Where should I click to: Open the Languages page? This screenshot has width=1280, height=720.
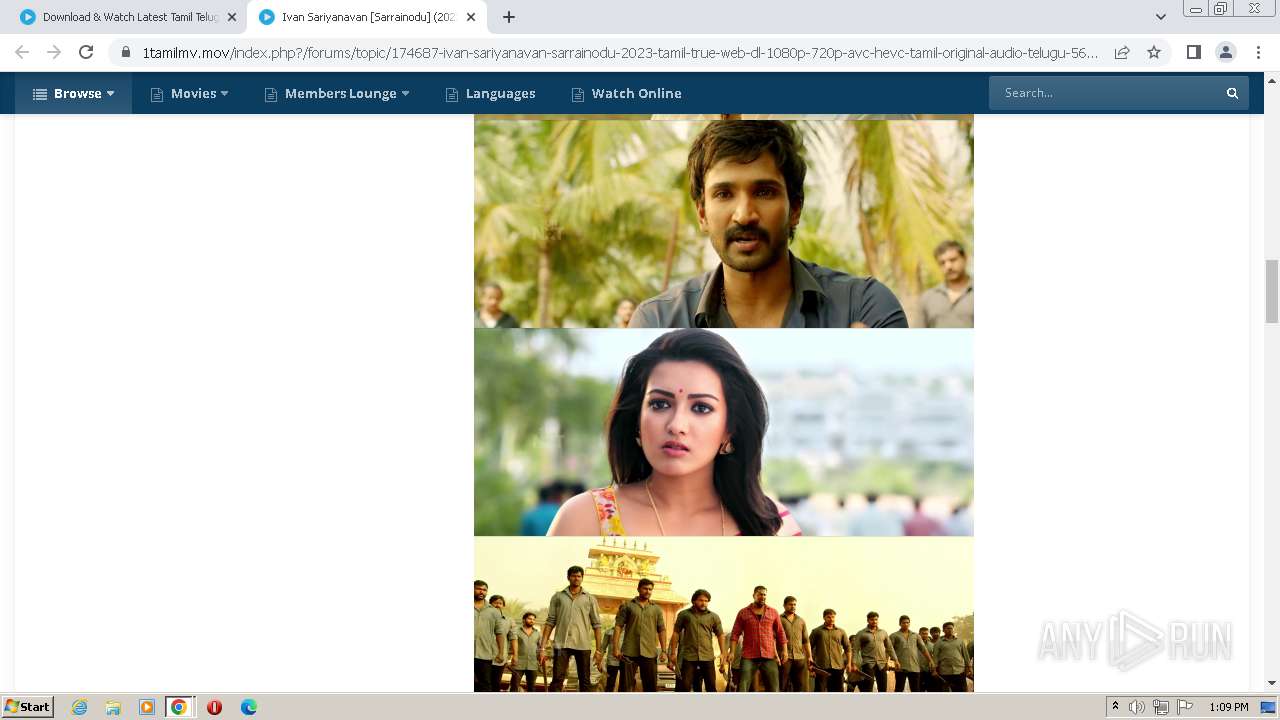tap(491, 93)
